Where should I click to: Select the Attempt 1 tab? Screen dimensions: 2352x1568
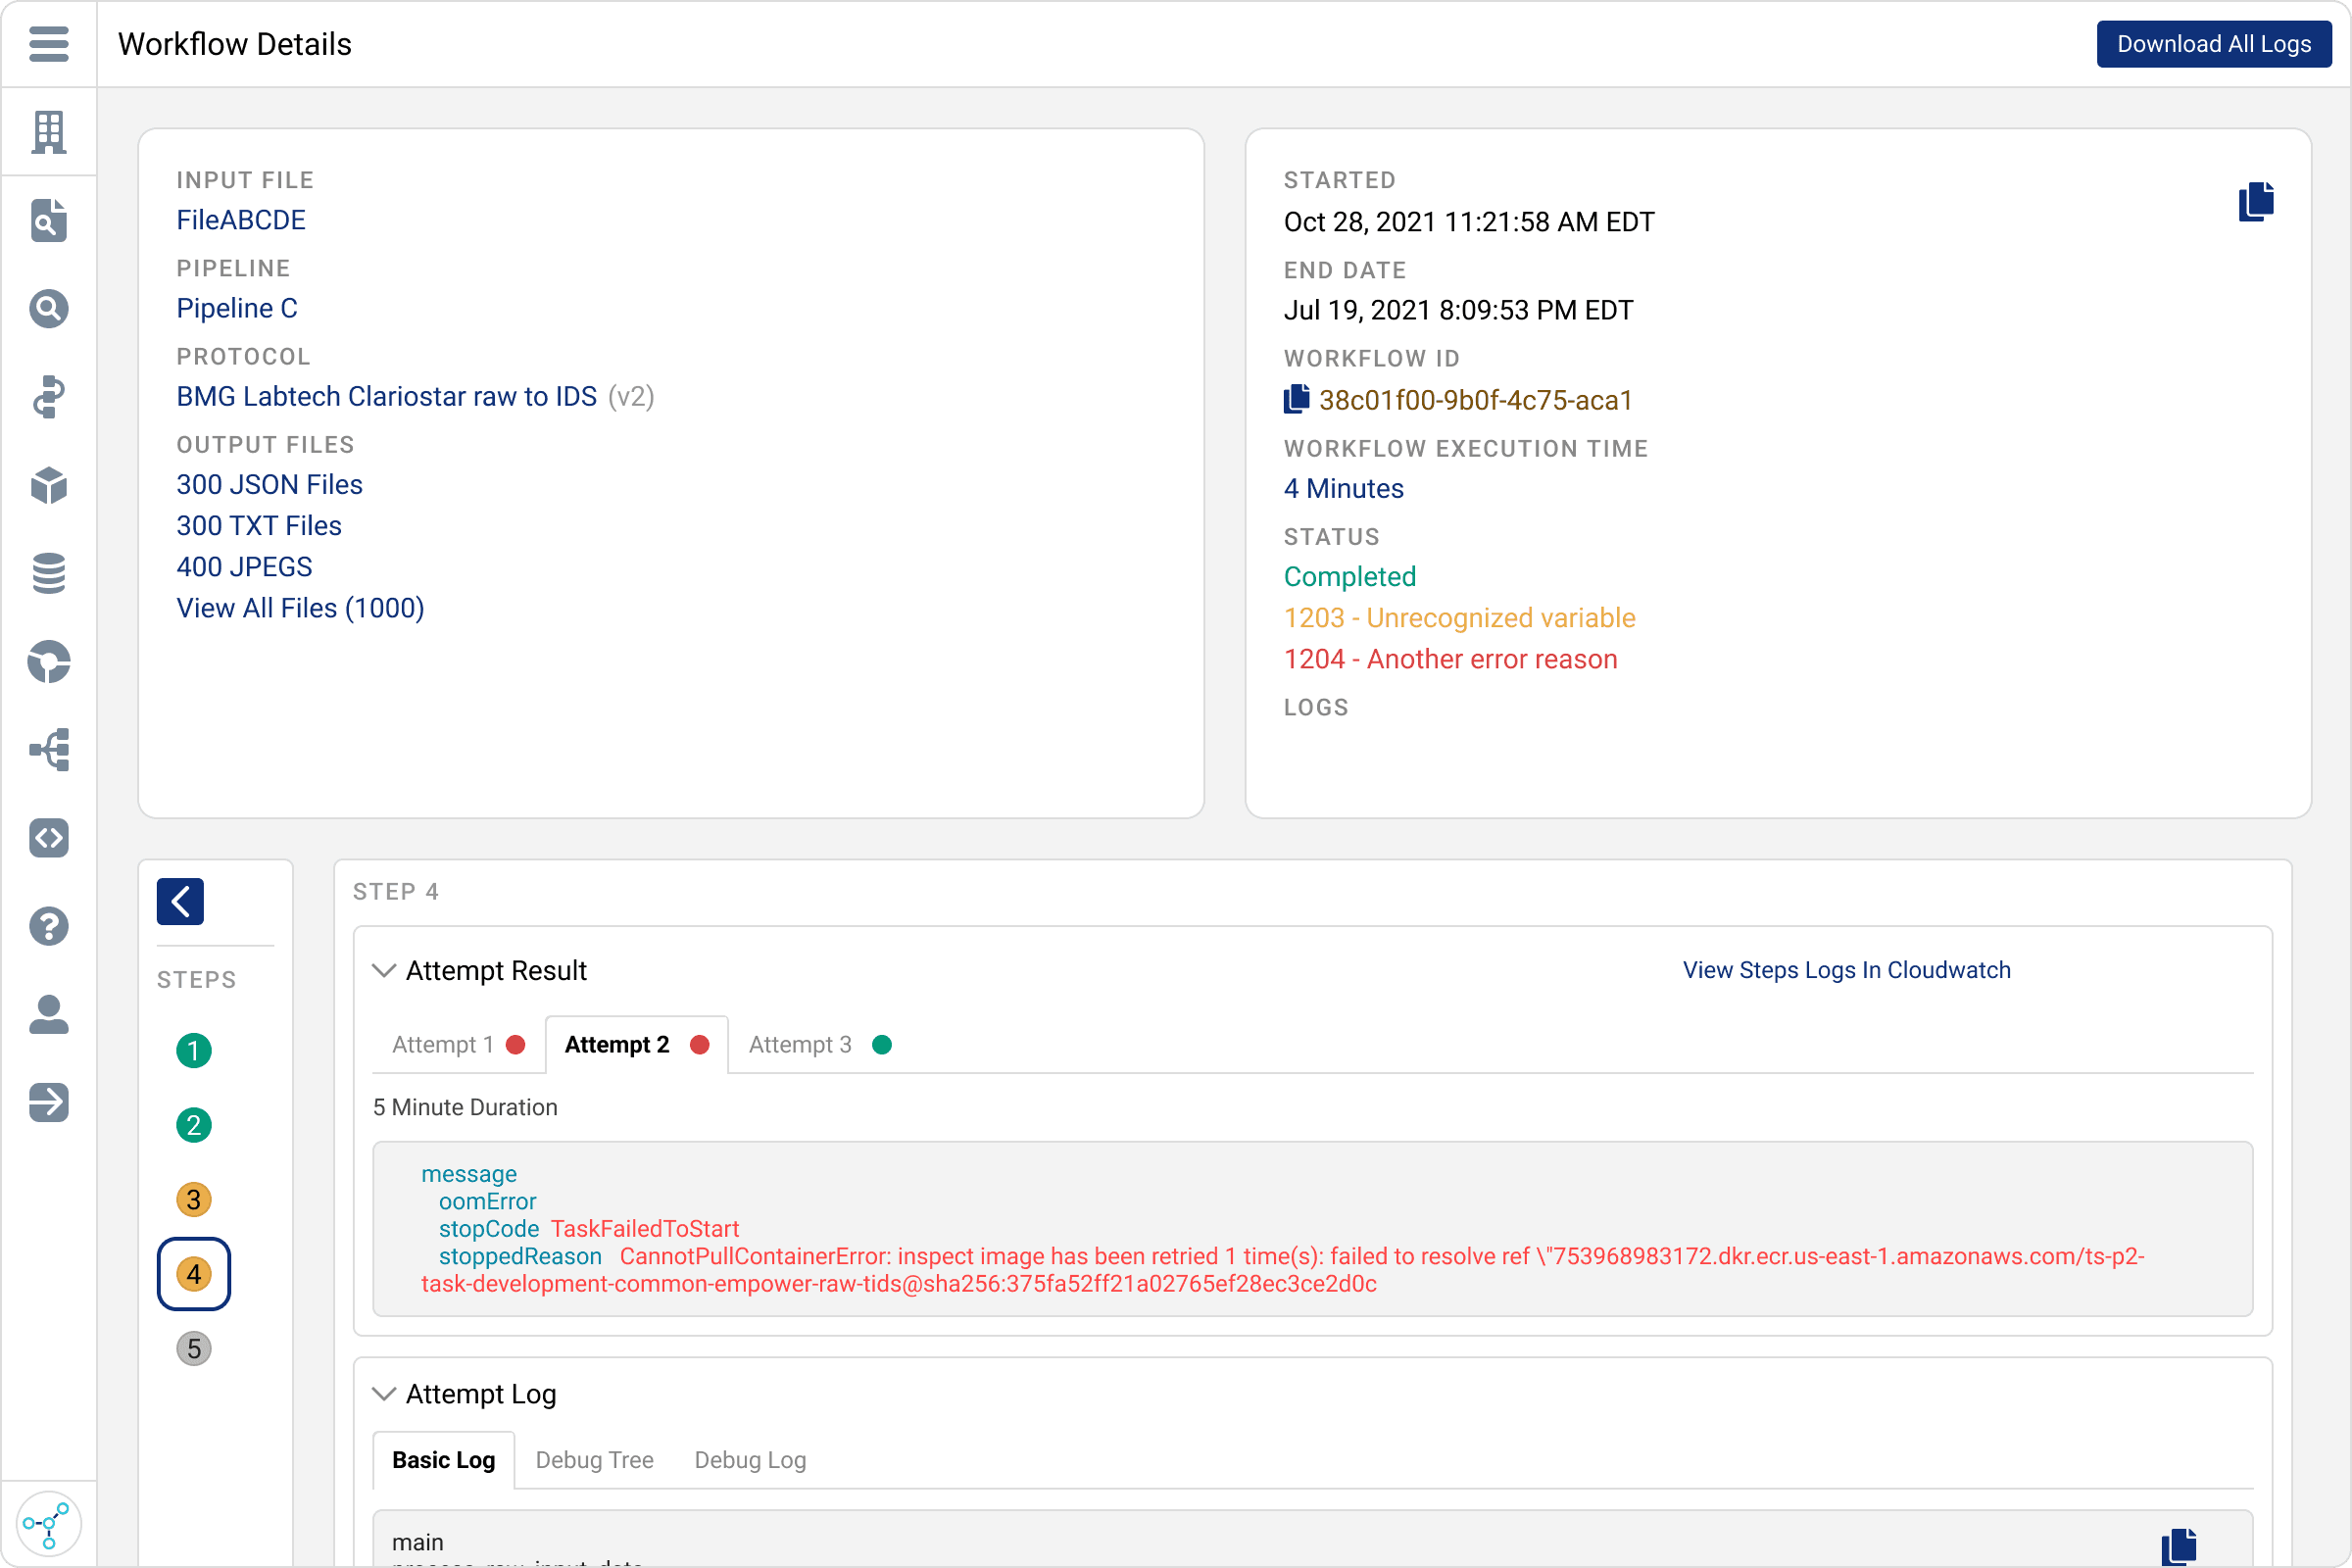458,1045
